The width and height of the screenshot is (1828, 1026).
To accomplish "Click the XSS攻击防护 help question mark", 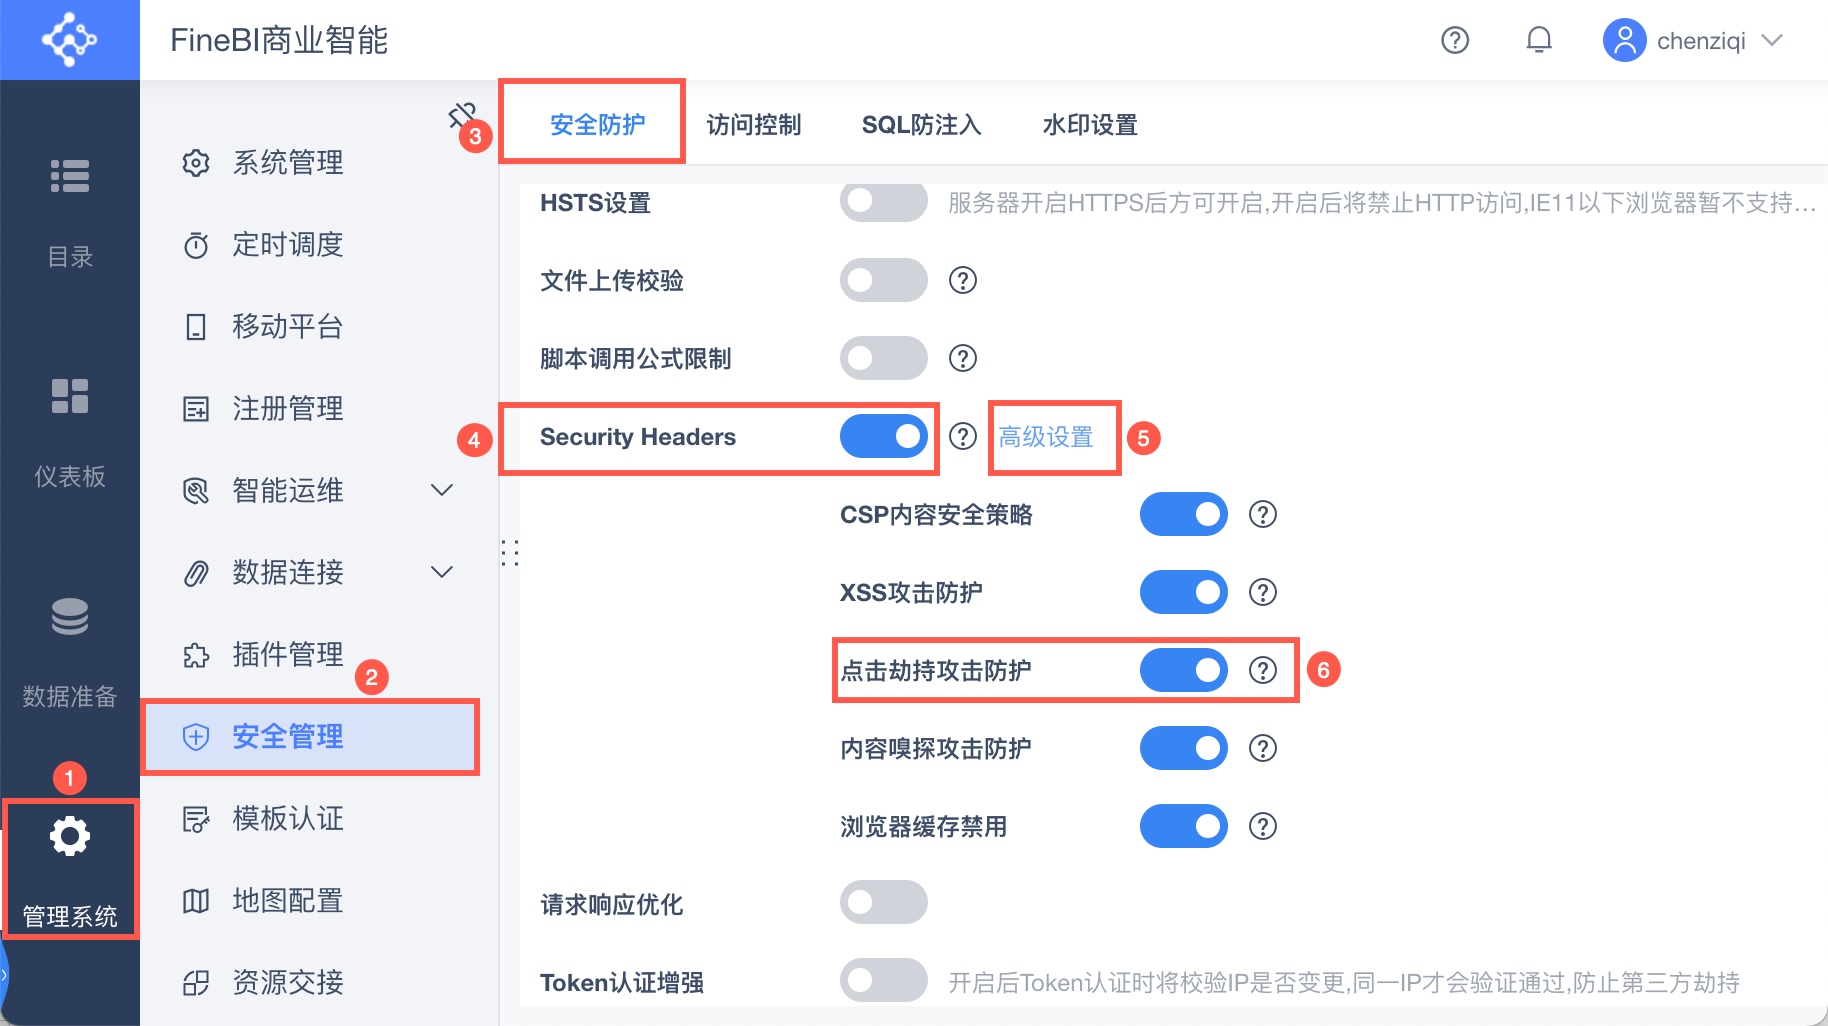I will point(1262,591).
